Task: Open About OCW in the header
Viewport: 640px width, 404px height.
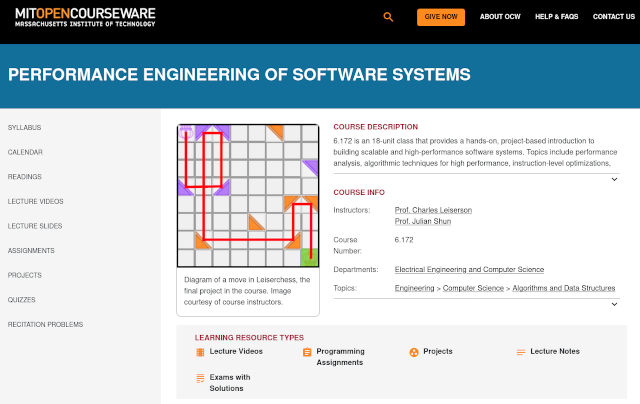Action: coord(500,17)
